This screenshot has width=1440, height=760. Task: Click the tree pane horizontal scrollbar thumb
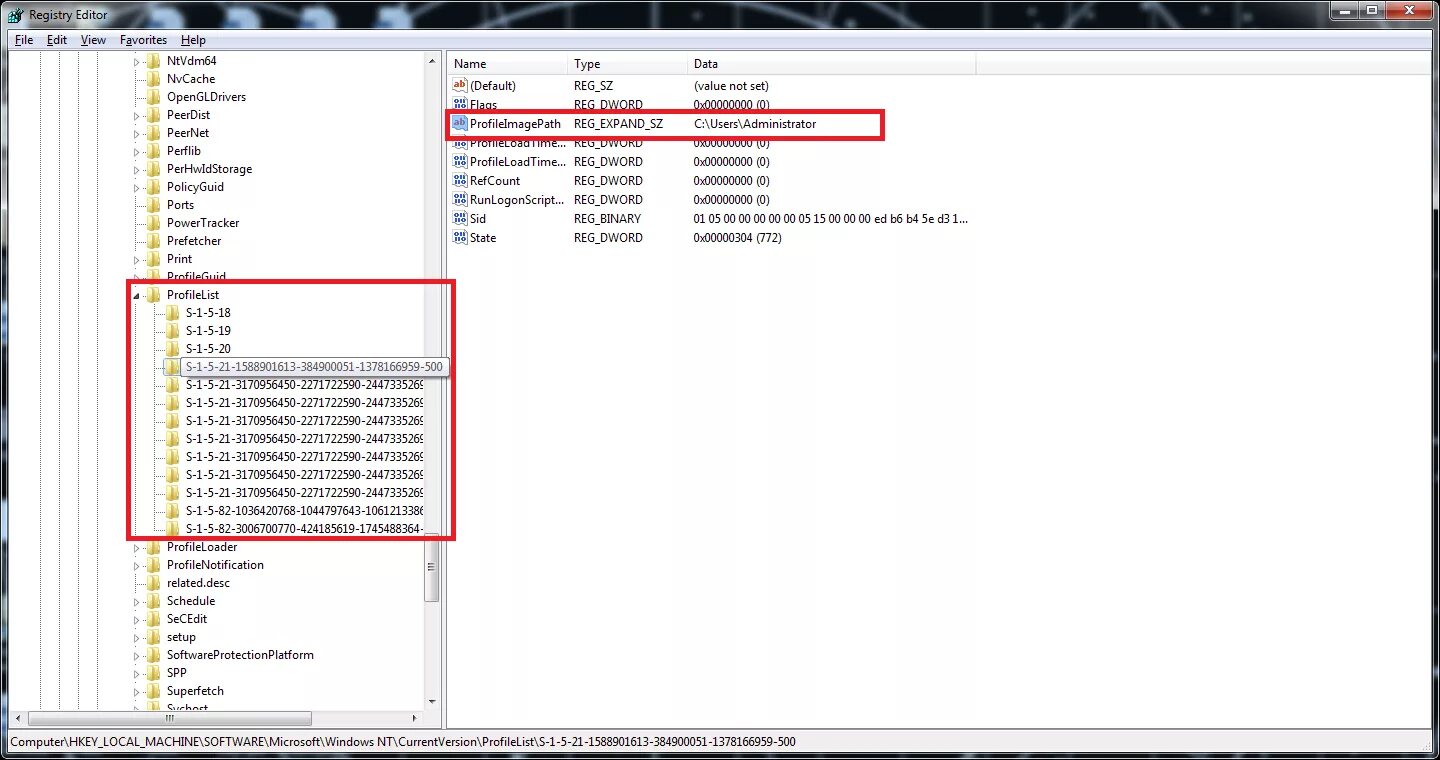point(169,718)
